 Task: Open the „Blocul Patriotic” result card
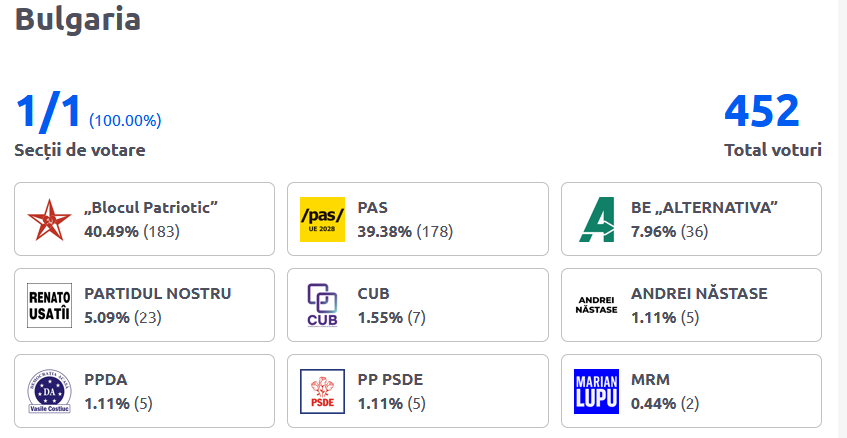tap(144, 219)
